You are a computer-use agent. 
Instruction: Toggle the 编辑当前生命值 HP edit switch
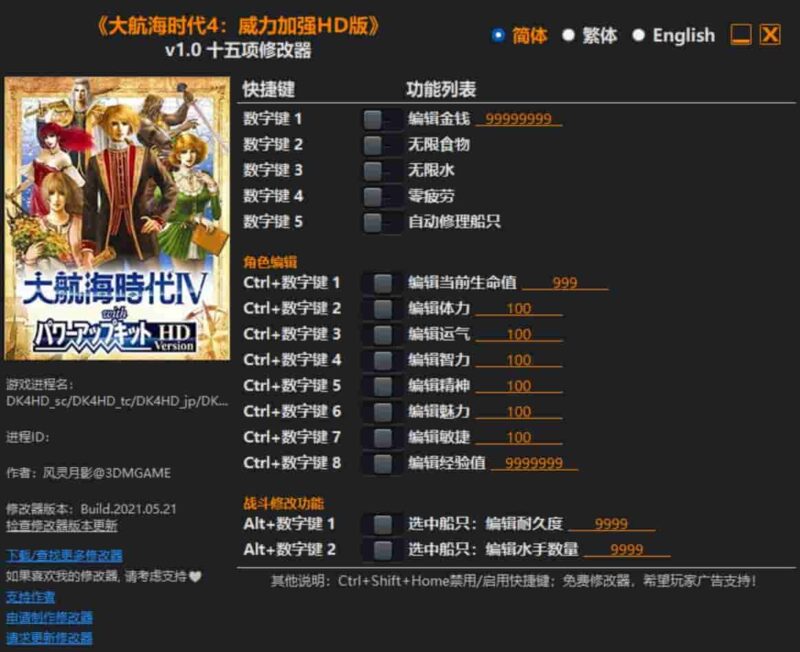(380, 282)
